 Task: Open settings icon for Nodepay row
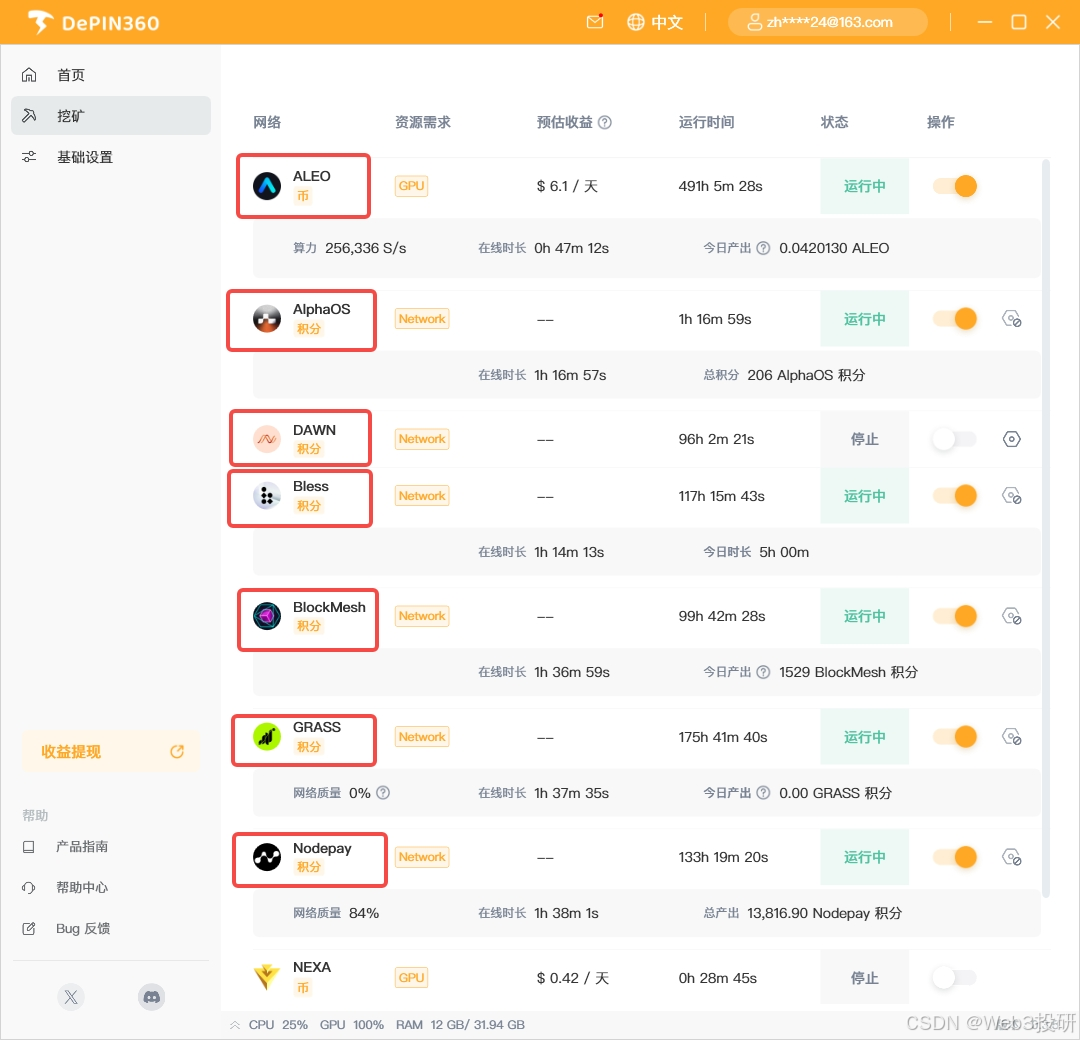click(1011, 857)
